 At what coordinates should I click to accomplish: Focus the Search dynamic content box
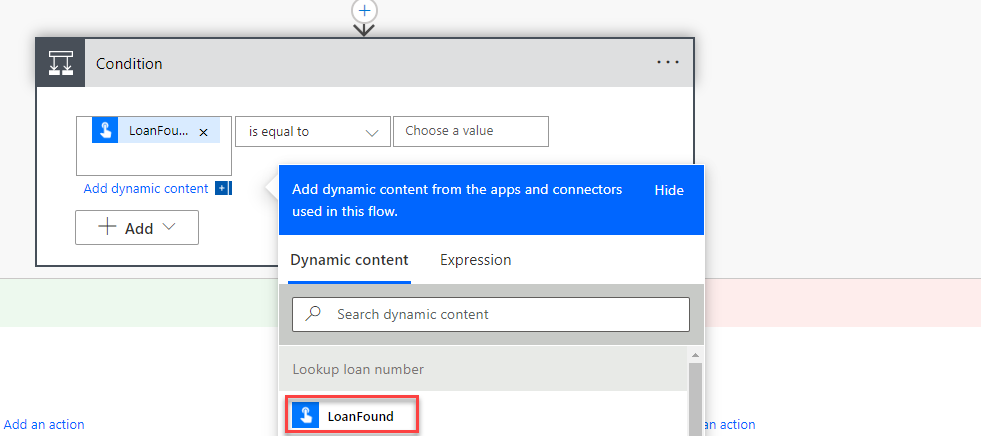pos(500,314)
